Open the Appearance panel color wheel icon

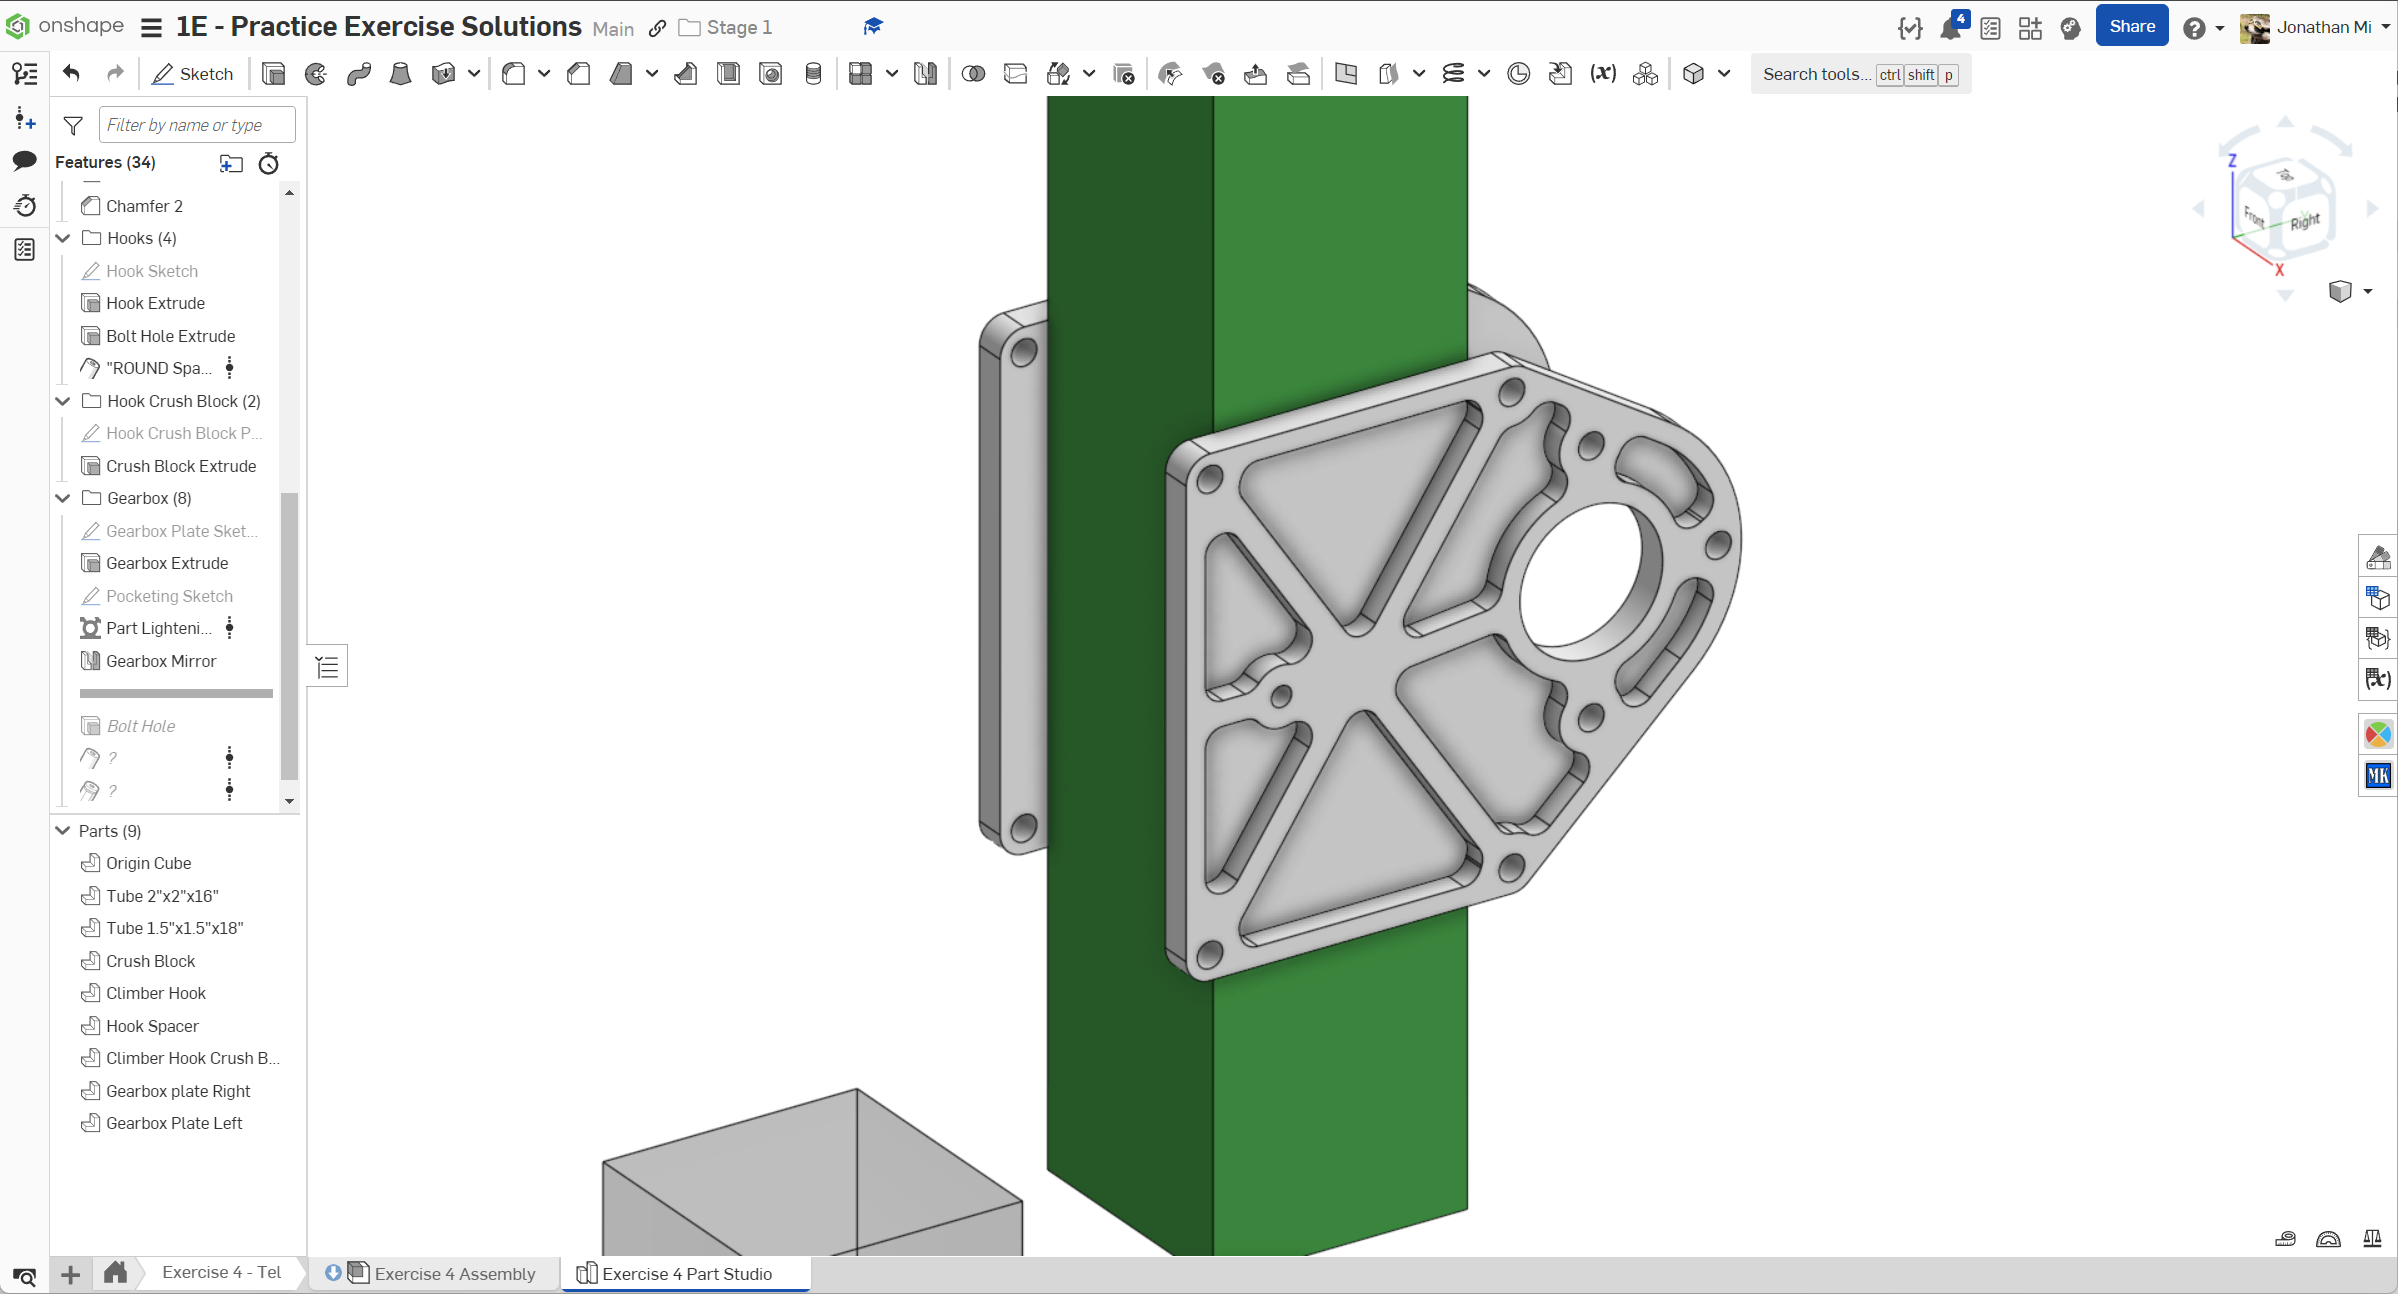pyautogui.click(x=2378, y=735)
